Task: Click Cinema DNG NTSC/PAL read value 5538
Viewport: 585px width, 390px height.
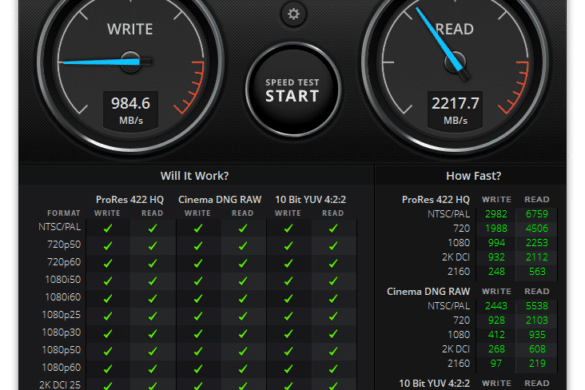Action: coord(537,306)
